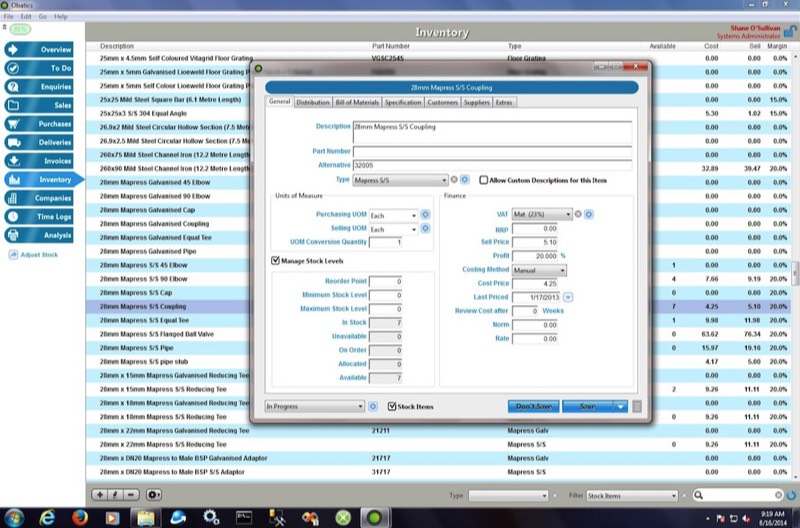Clear the inventory search box
Screen dimensions: 800x528
pos(778,495)
